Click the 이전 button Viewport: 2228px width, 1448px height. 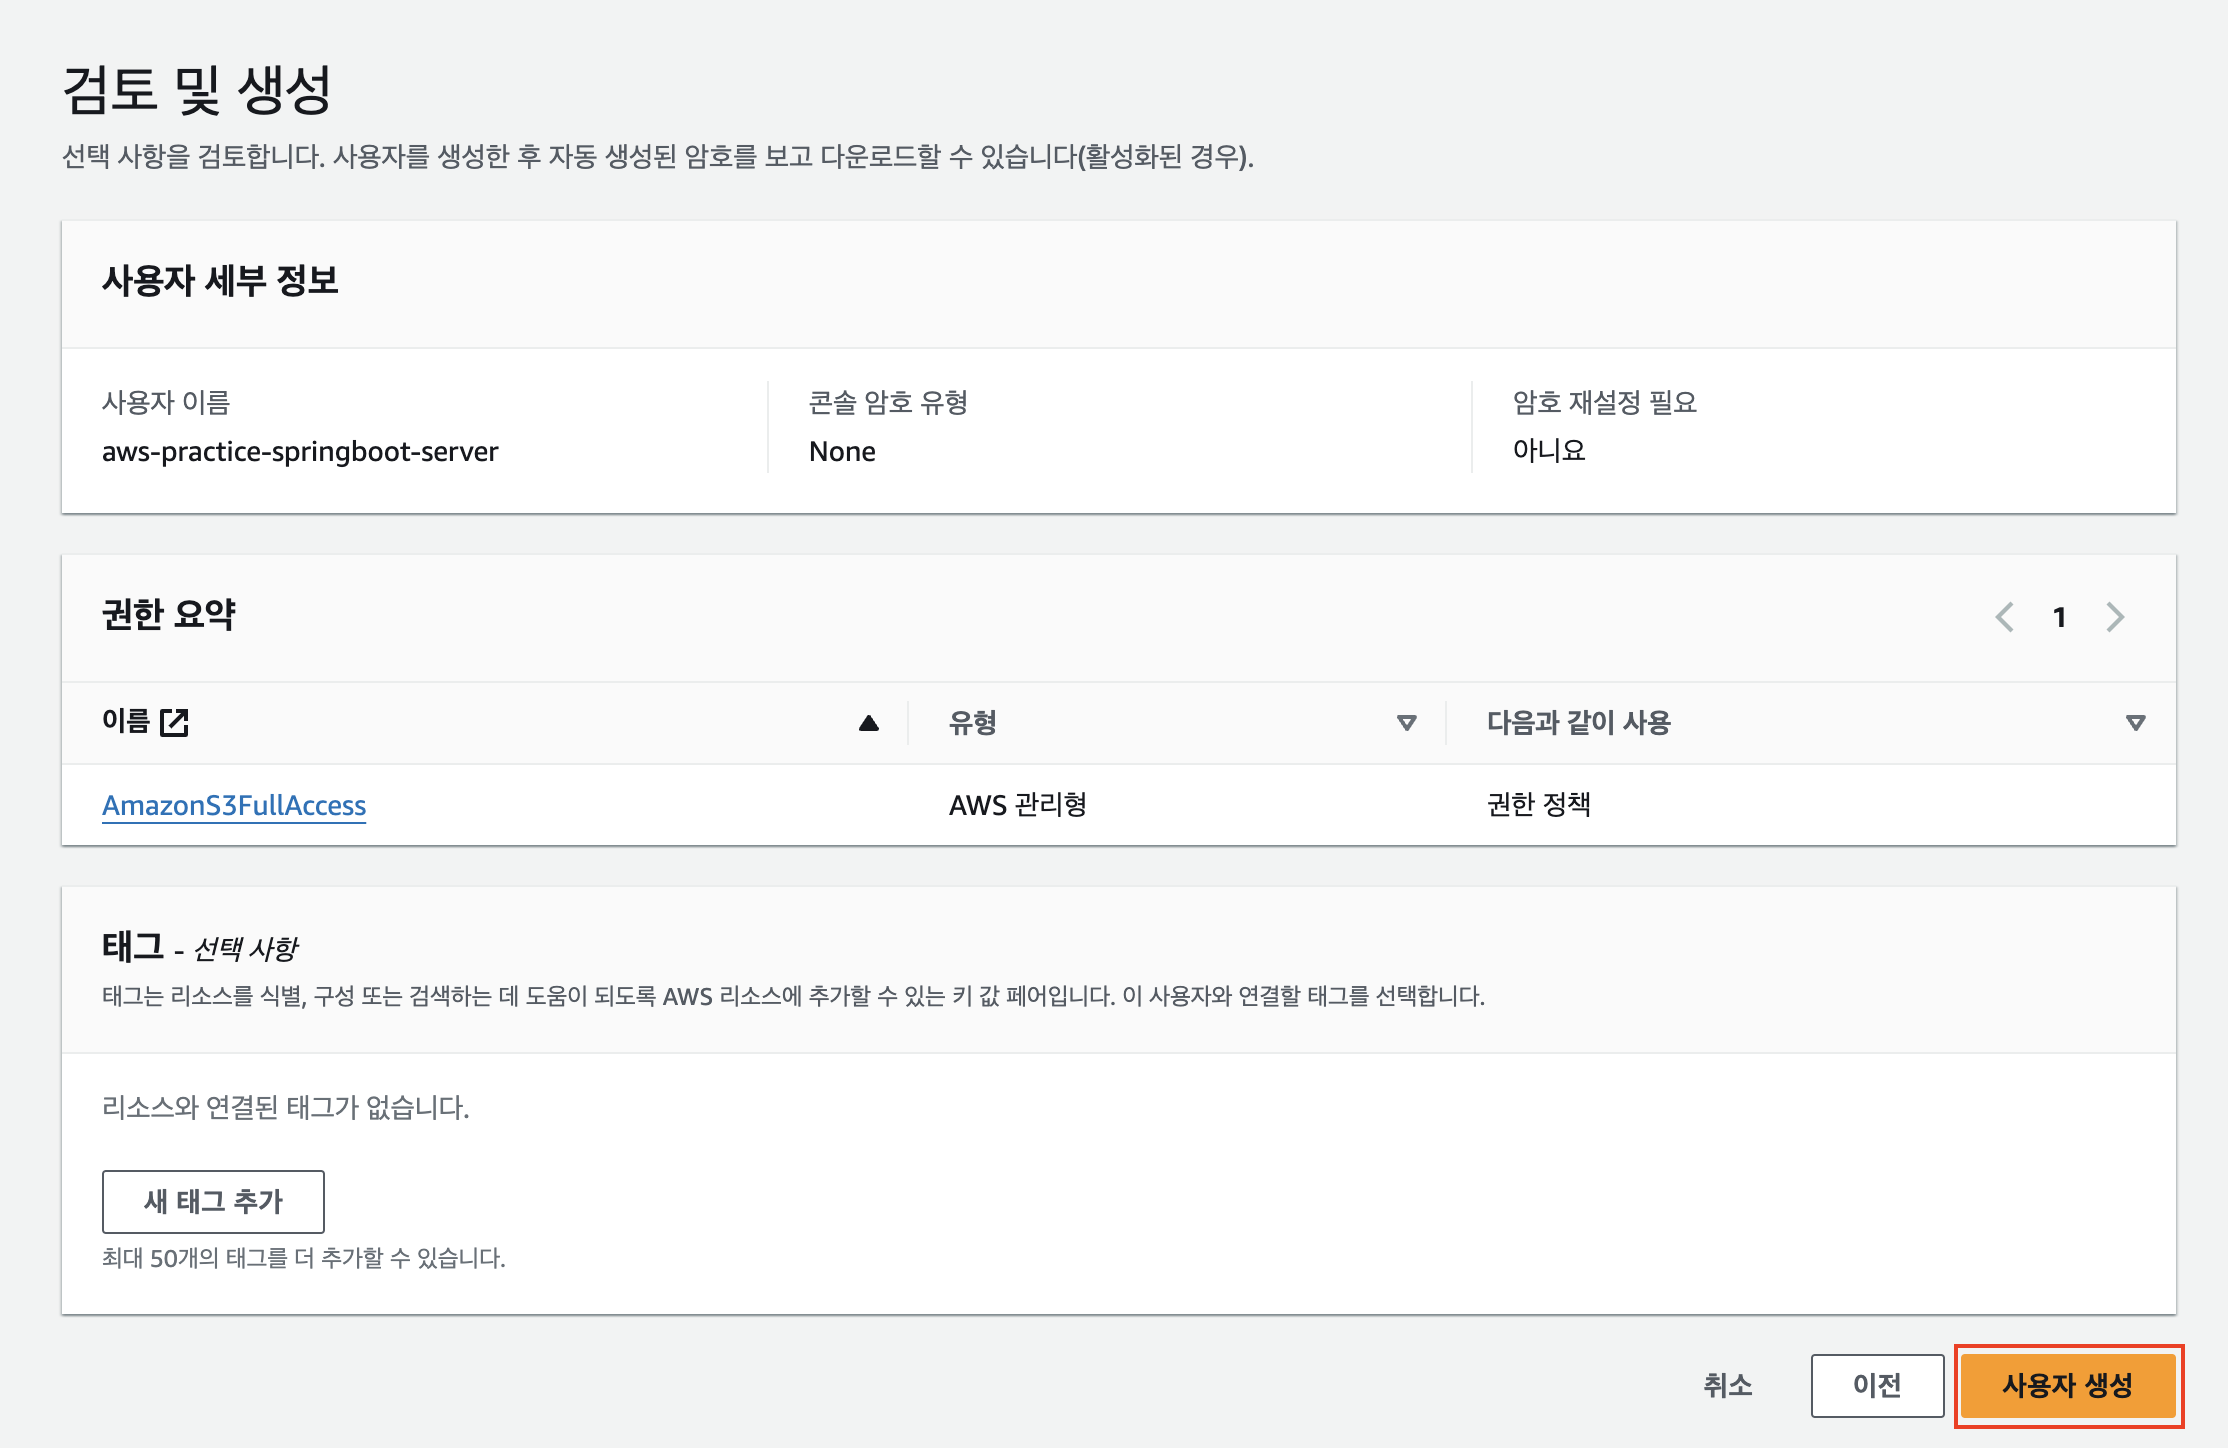1876,1385
